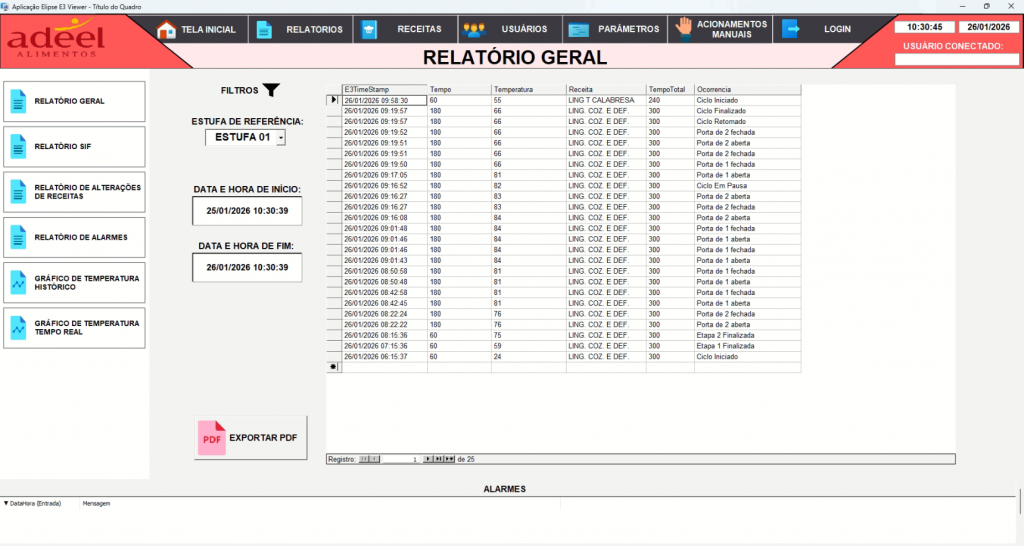
Task: Click the Receitas icon in top bar
Action: pos(369,29)
